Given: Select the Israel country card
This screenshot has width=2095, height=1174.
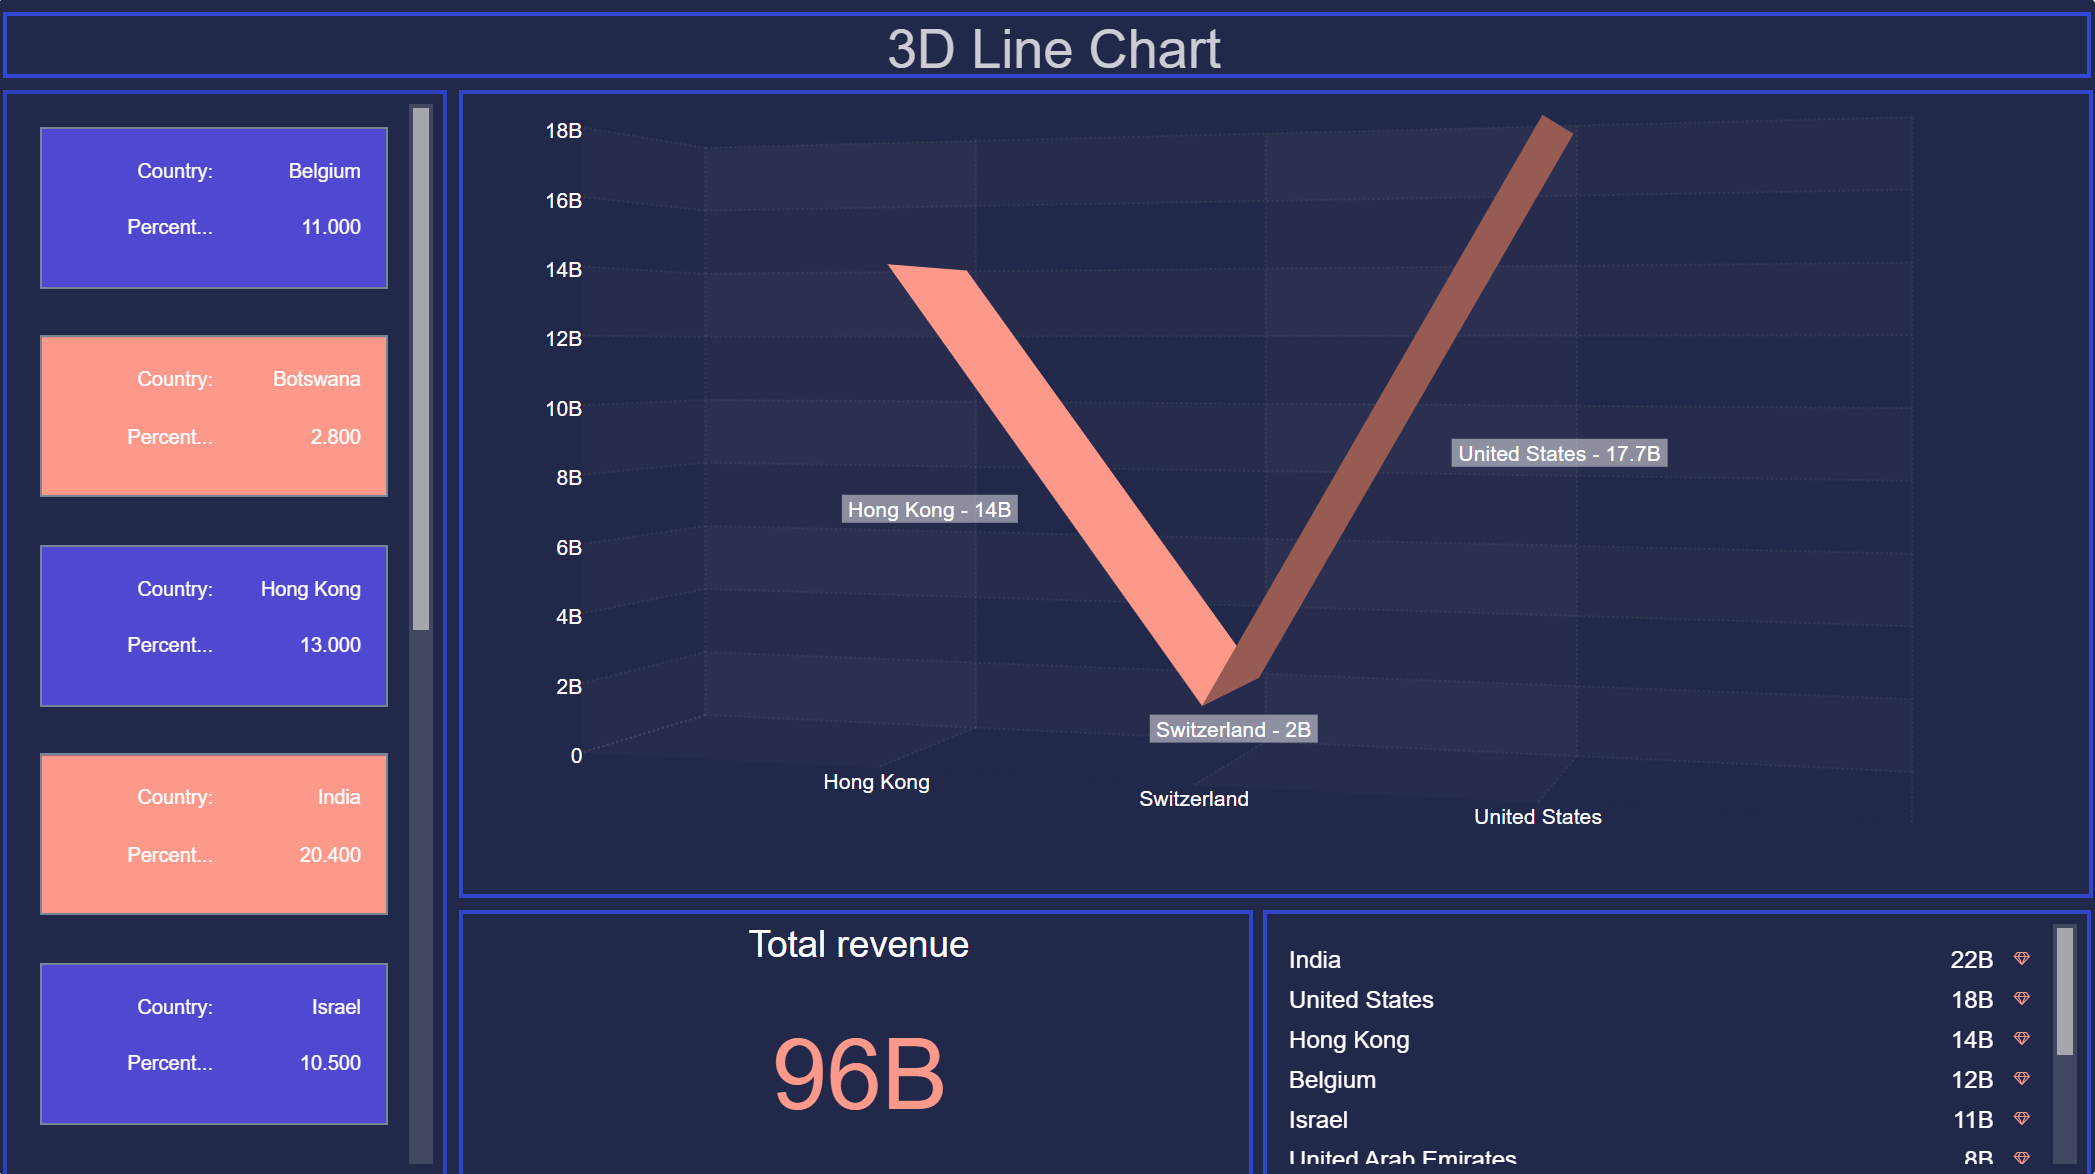Looking at the screenshot, I should [x=214, y=1044].
